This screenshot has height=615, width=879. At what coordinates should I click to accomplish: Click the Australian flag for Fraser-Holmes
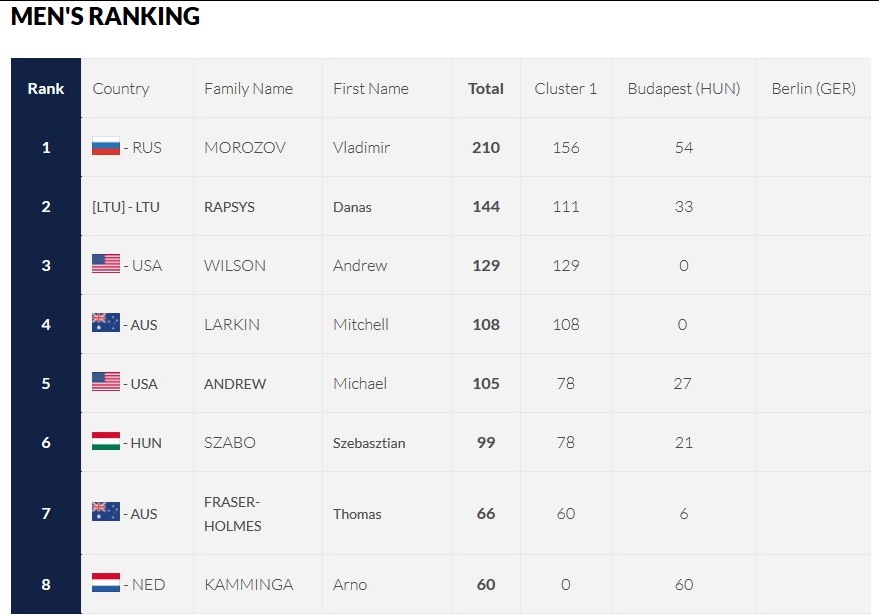106,512
